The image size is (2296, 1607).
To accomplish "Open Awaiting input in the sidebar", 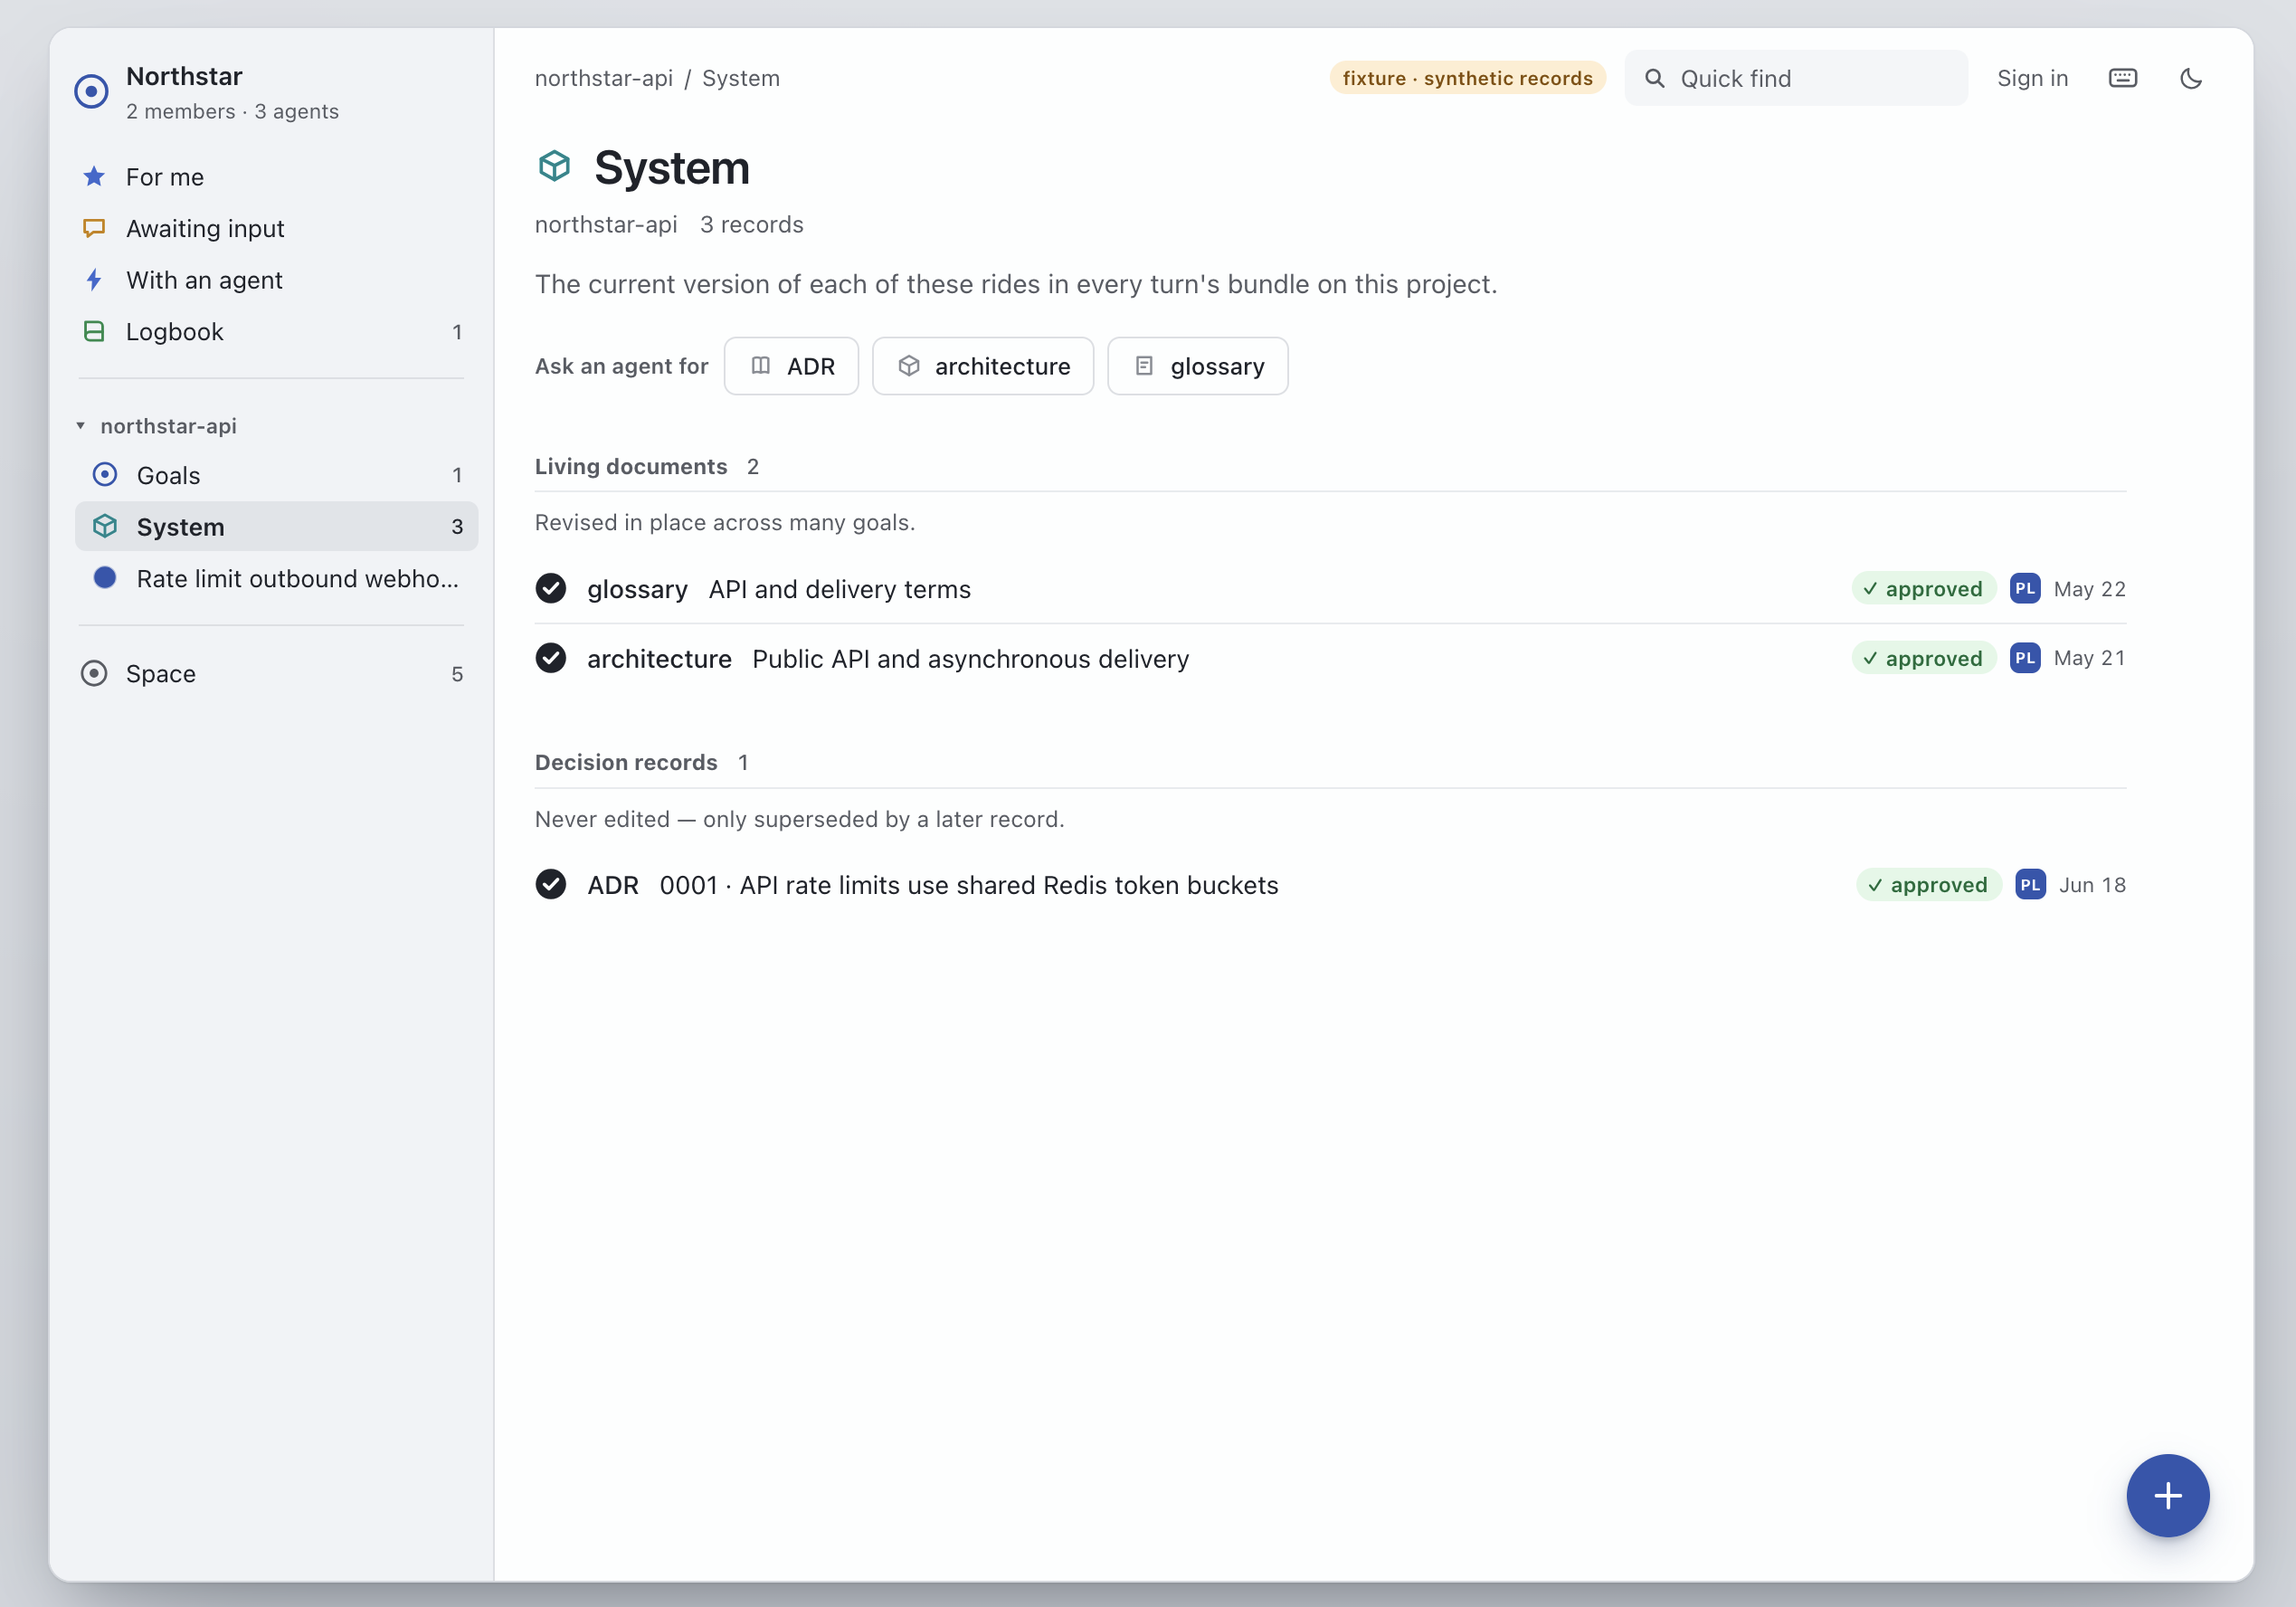I will pyautogui.click(x=271, y=228).
